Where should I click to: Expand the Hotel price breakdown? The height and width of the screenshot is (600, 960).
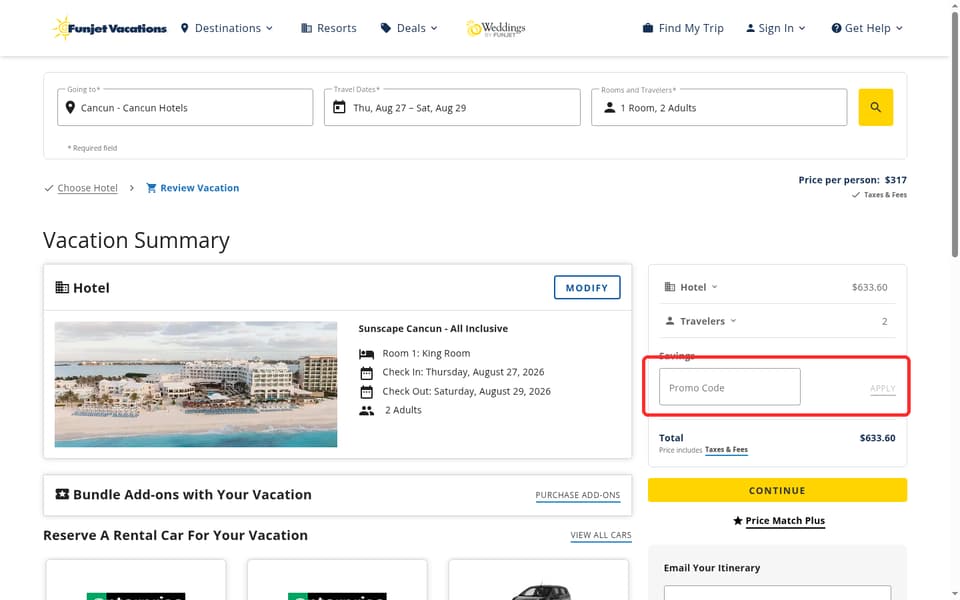point(691,287)
